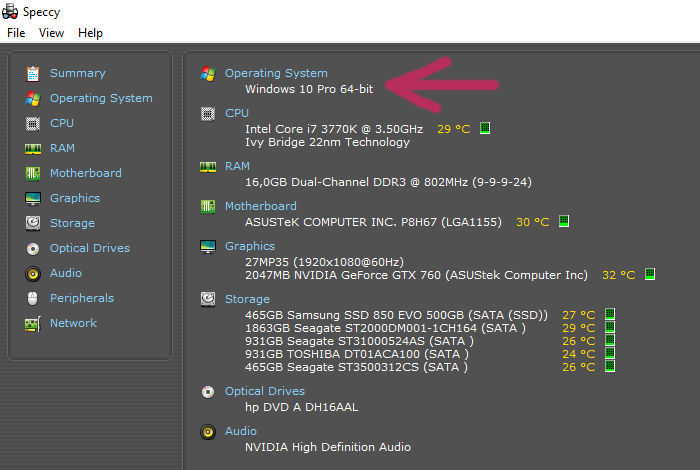Open the Operating System section heading link

click(276, 73)
